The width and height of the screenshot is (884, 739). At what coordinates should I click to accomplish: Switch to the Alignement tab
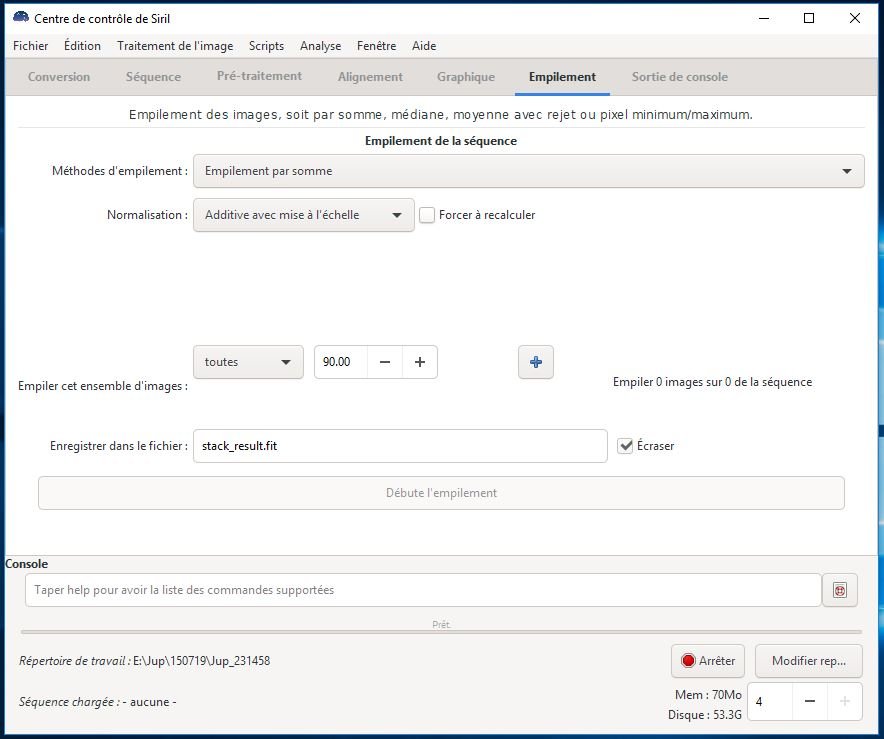[370, 77]
